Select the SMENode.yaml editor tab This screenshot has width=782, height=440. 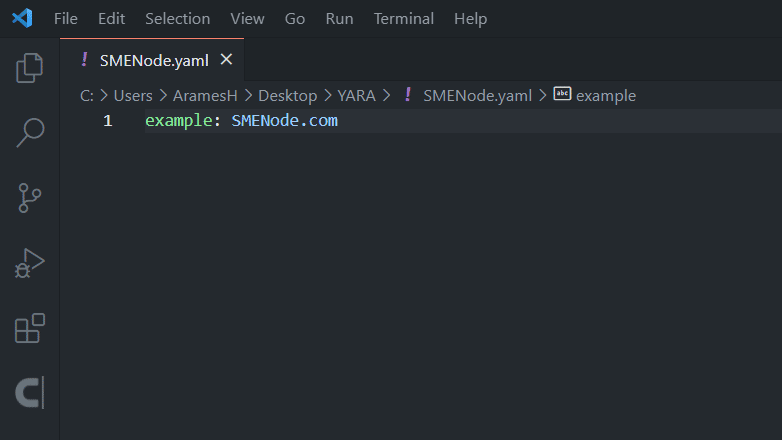click(x=154, y=60)
